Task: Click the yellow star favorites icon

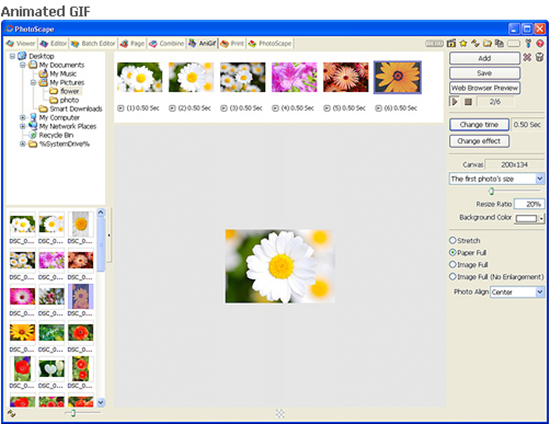Action: (x=463, y=43)
